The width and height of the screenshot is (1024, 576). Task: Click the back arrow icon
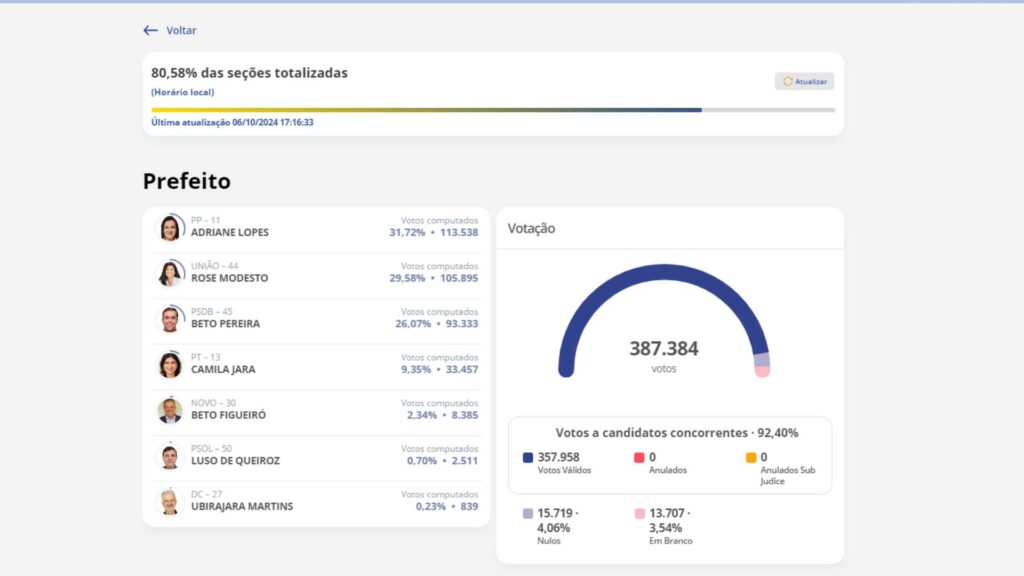click(x=150, y=31)
